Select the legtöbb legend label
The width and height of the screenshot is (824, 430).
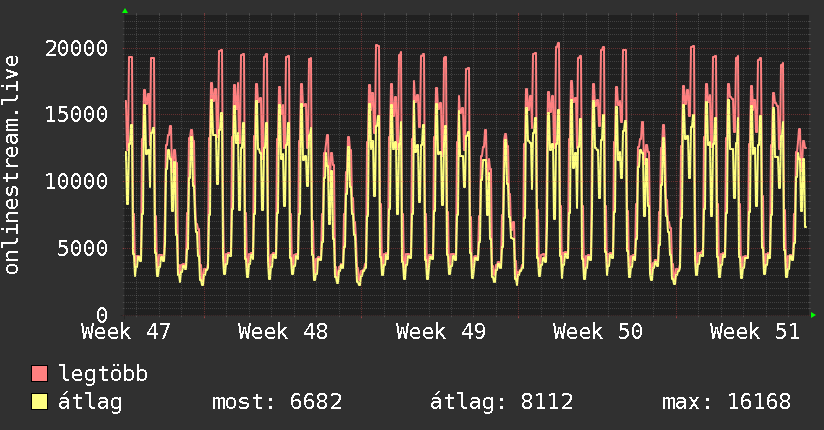104,374
